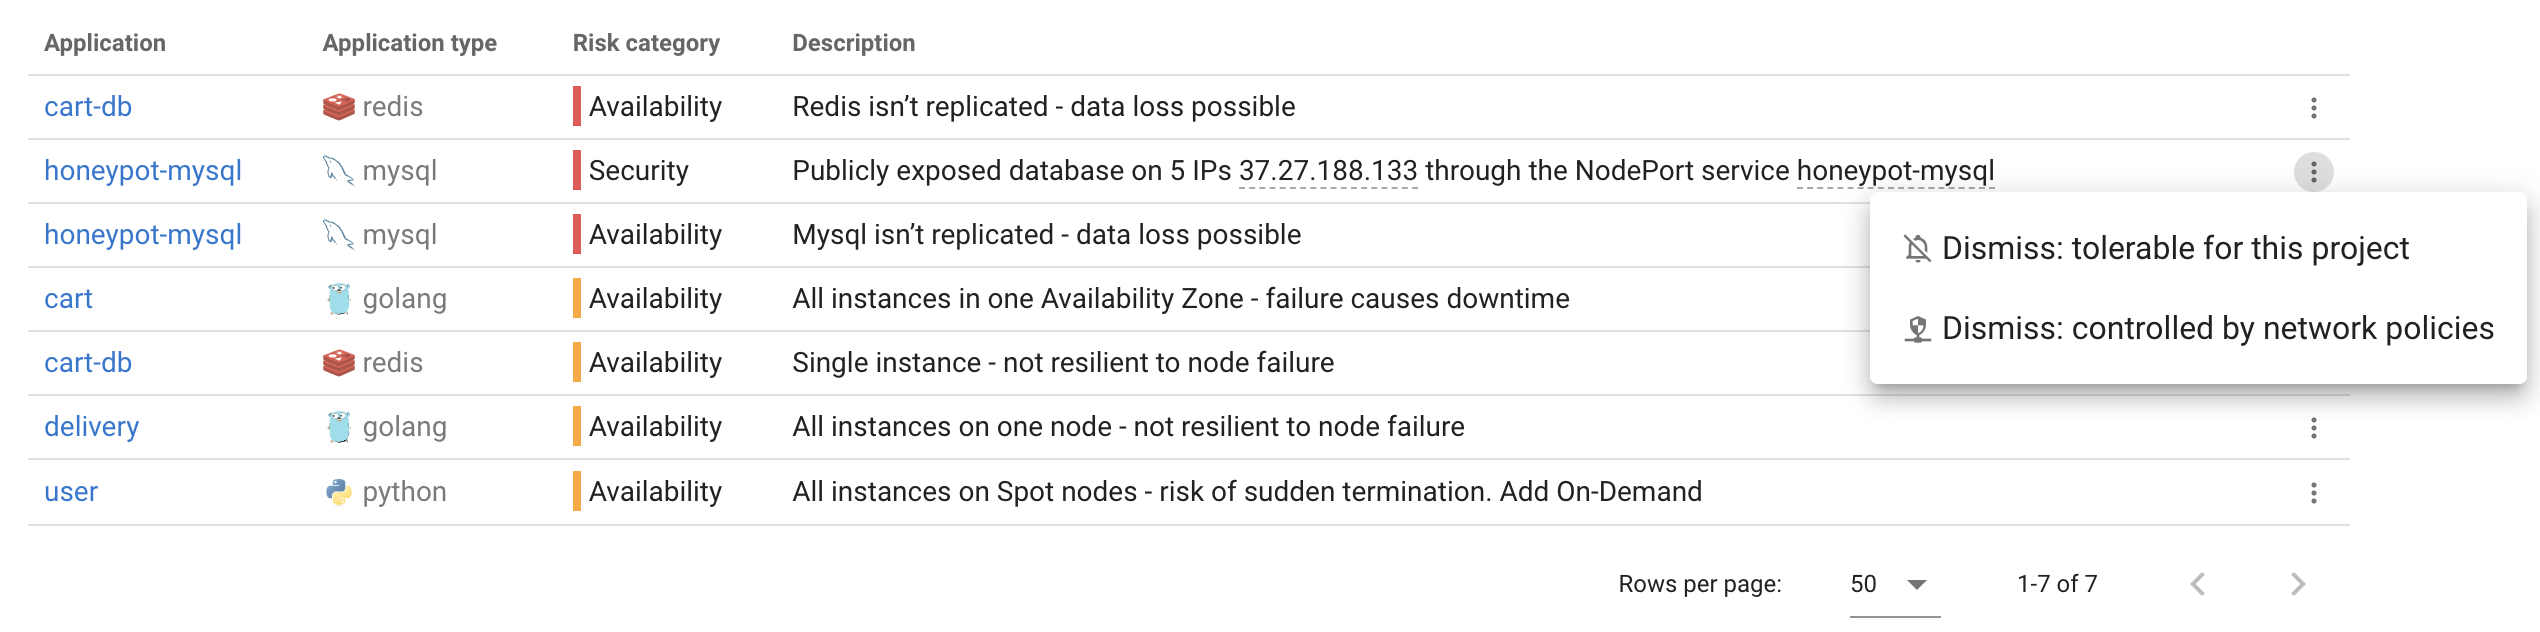
Task: Open kebab menu for cart-db Redis replication row
Action: [2313, 108]
